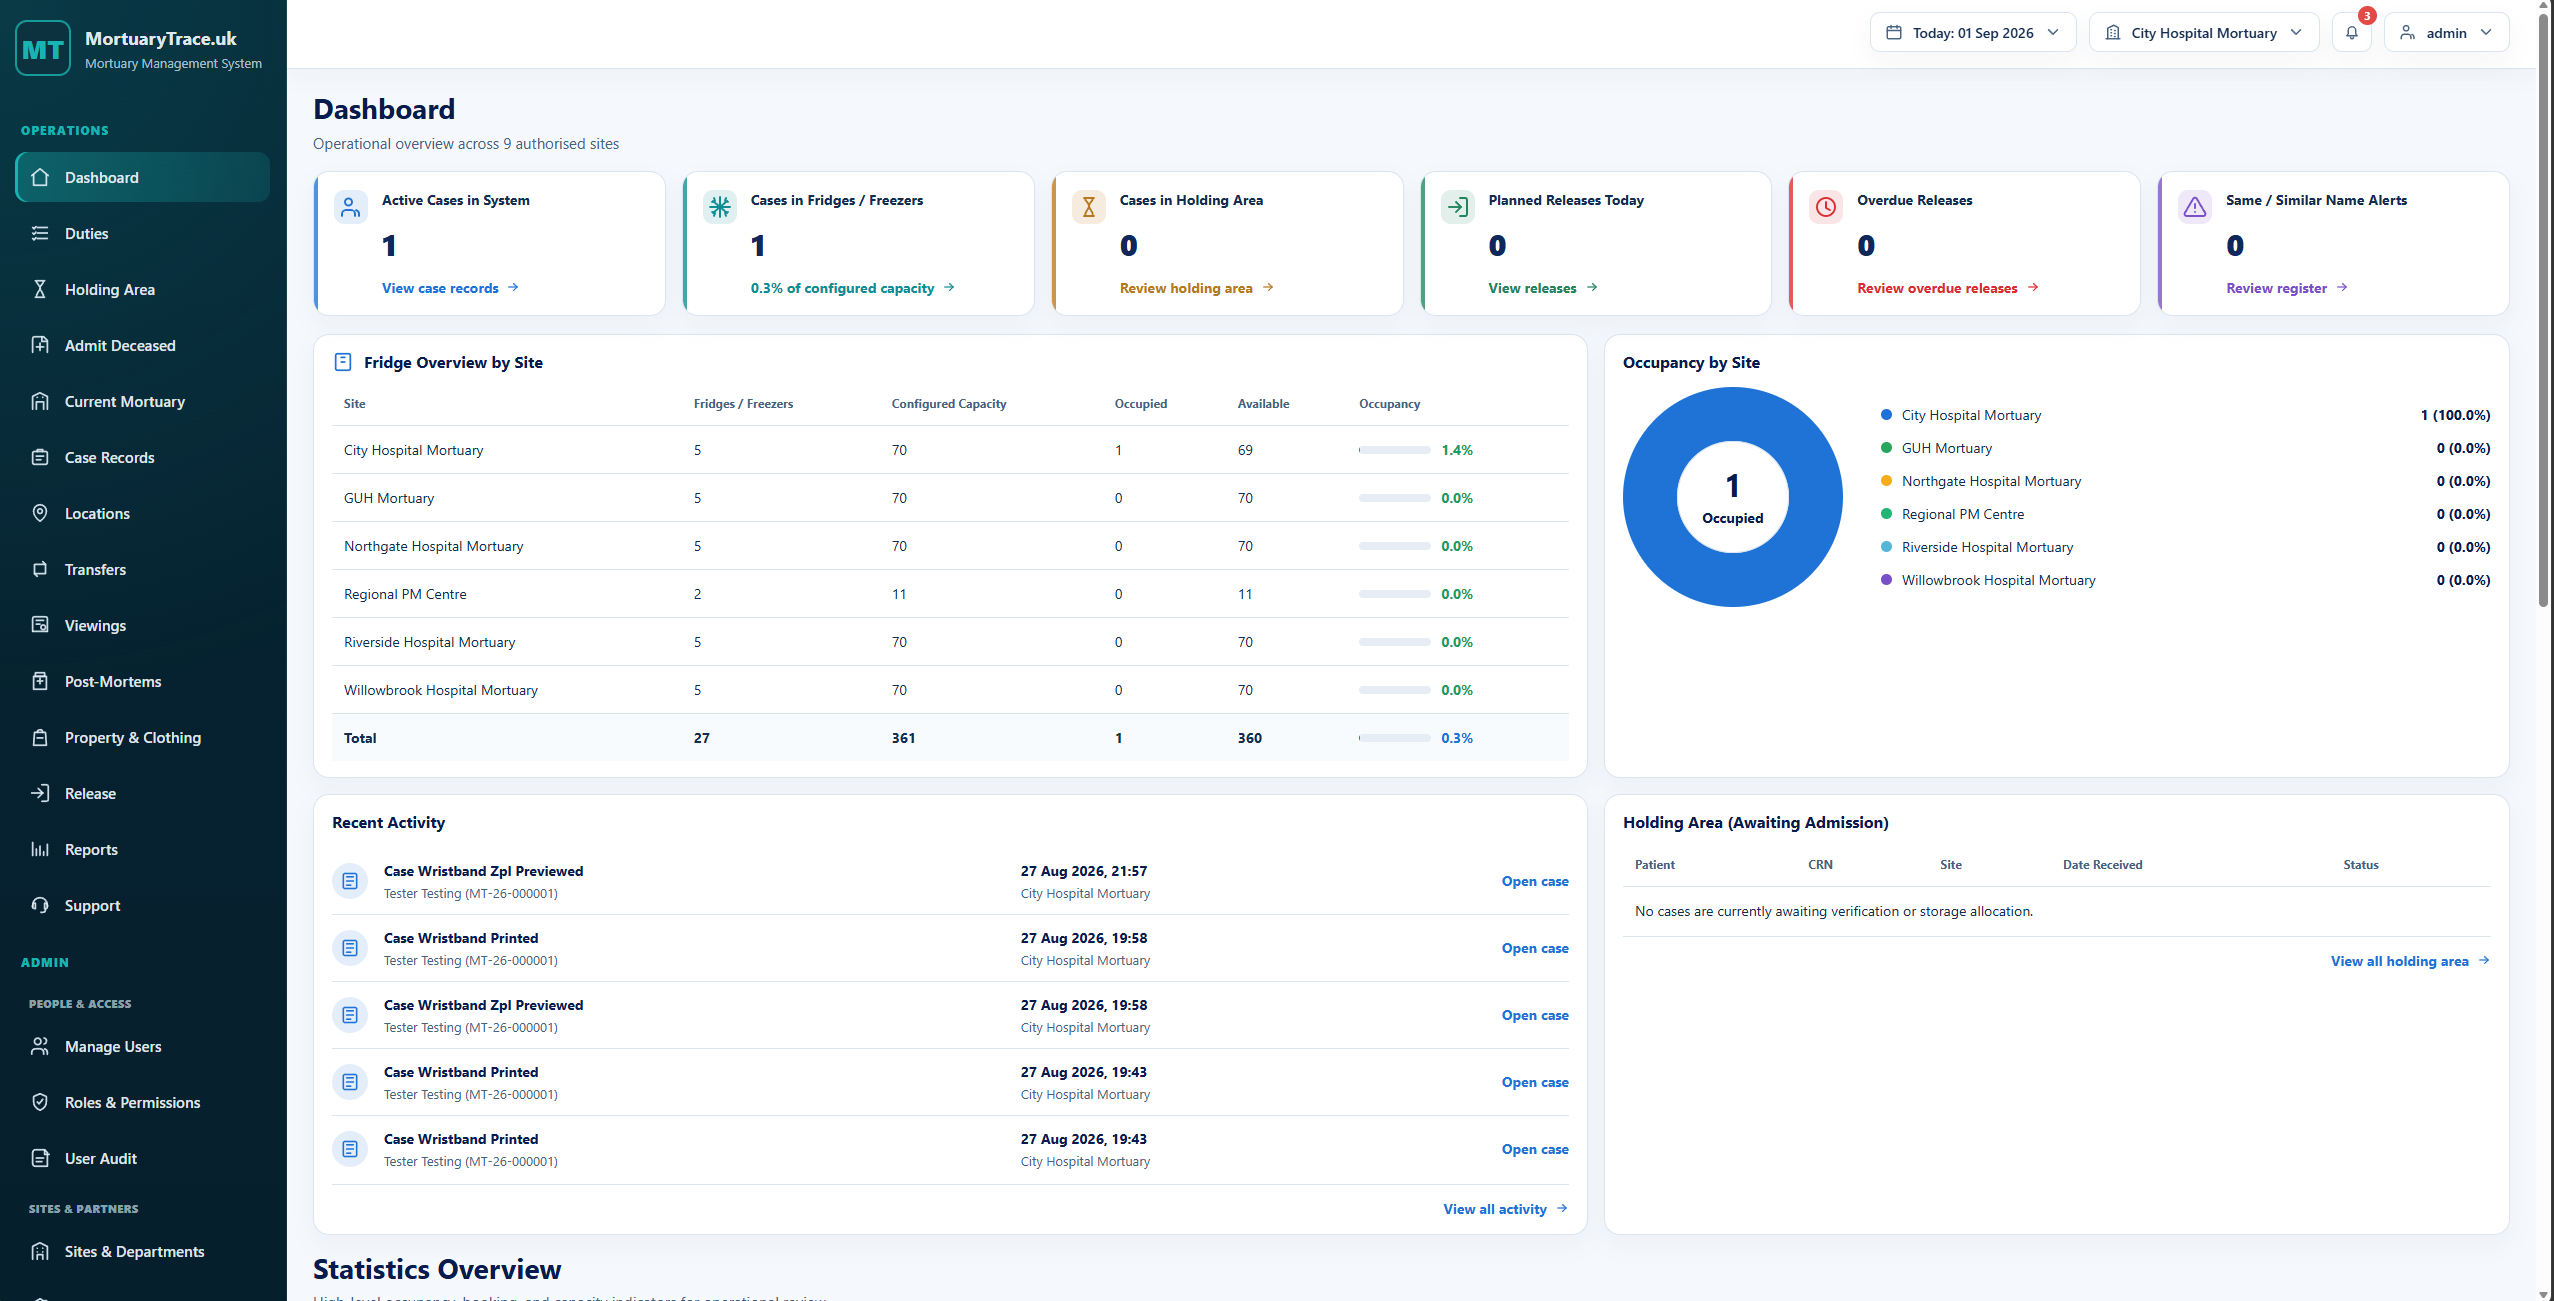2554x1301 pixels.
Task: Open Sites & Departments admin page
Action: pyautogui.click(x=143, y=1251)
